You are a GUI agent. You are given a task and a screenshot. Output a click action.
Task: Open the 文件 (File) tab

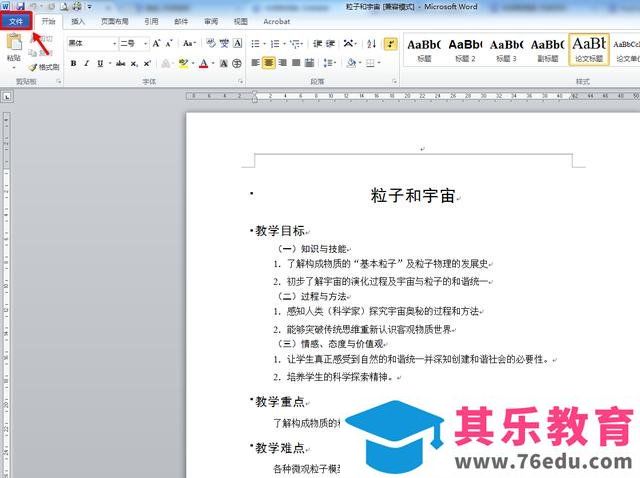[16, 21]
